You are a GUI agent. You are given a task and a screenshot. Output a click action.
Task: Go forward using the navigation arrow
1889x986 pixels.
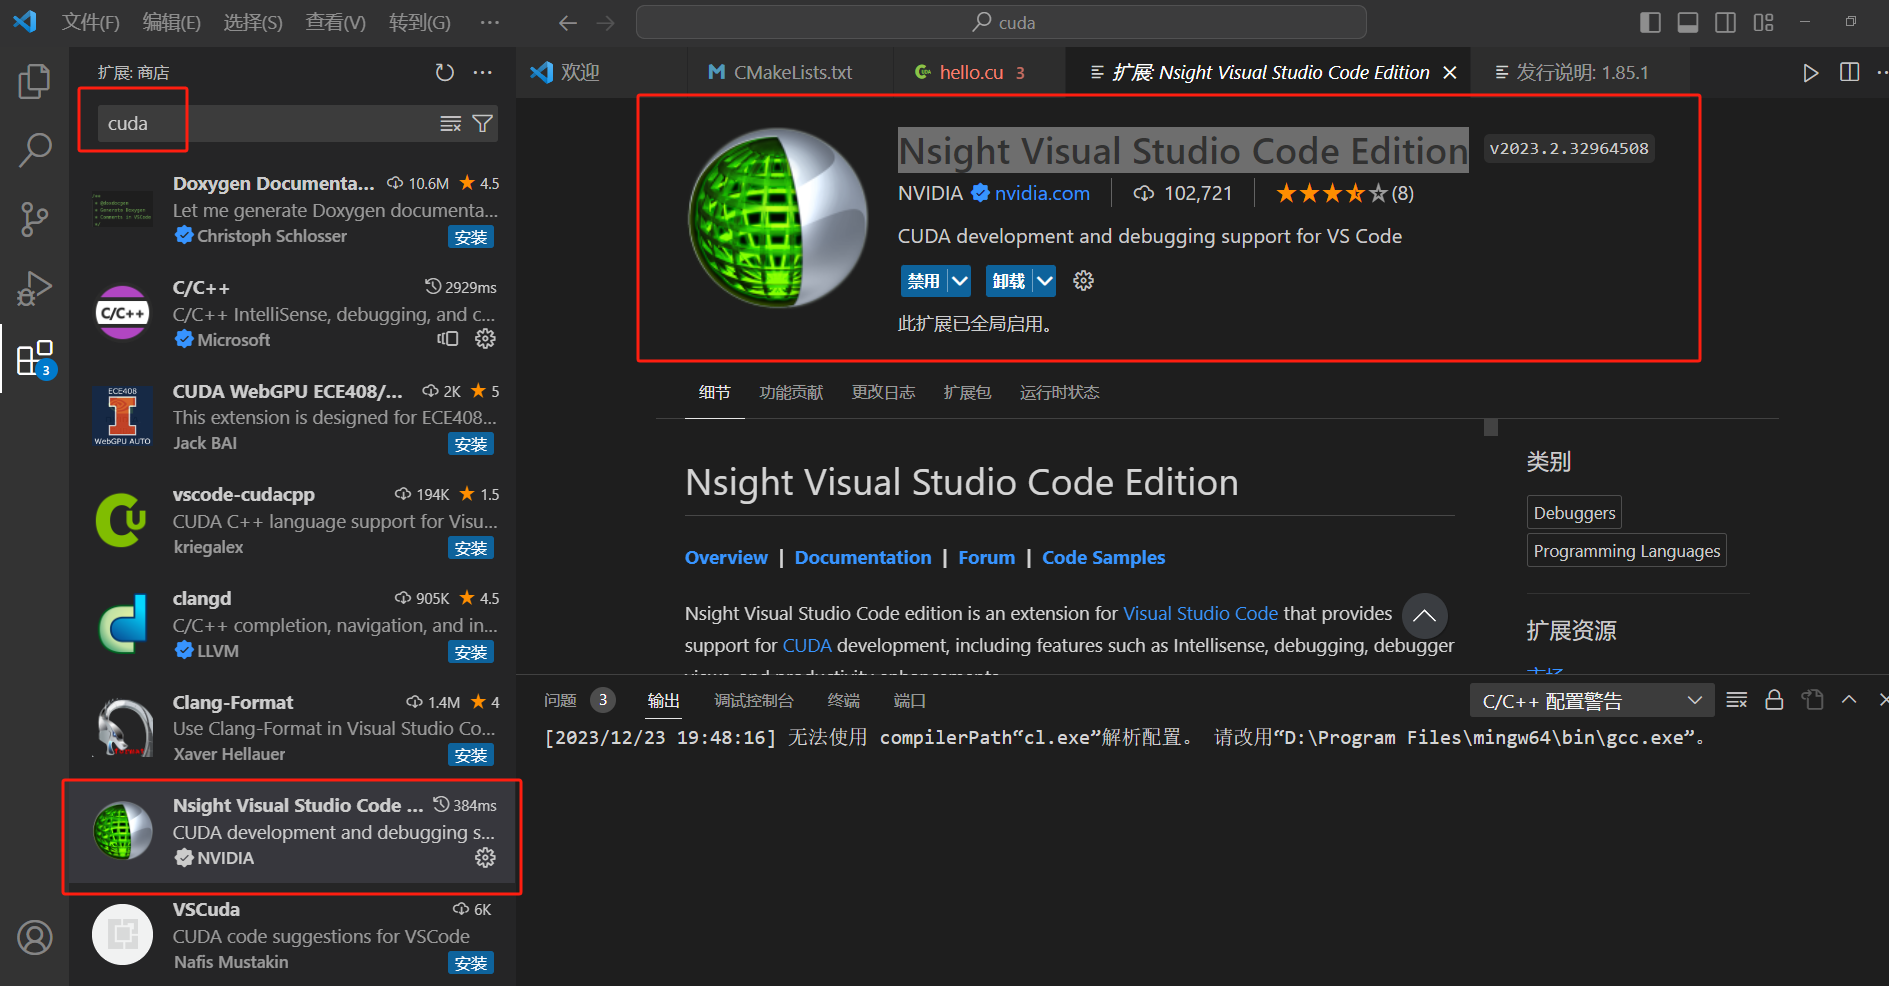click(606, 22)
